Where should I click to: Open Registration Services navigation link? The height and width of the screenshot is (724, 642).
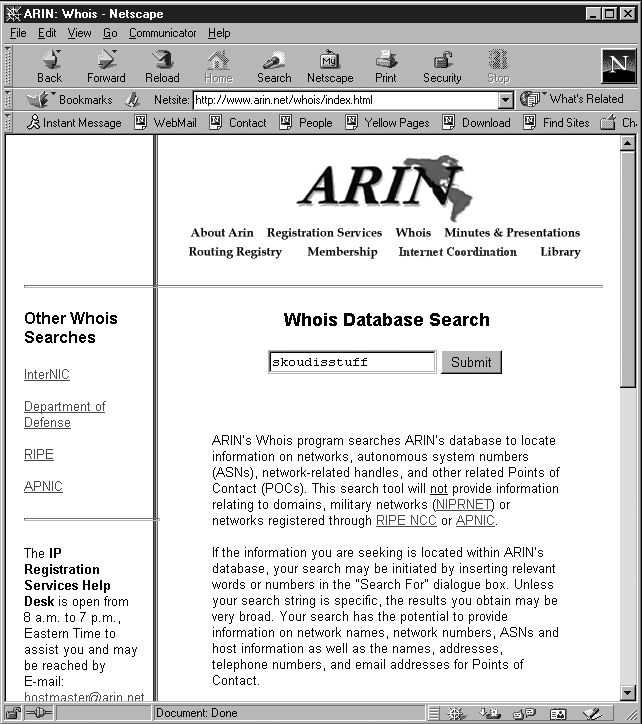coord(324,233)
